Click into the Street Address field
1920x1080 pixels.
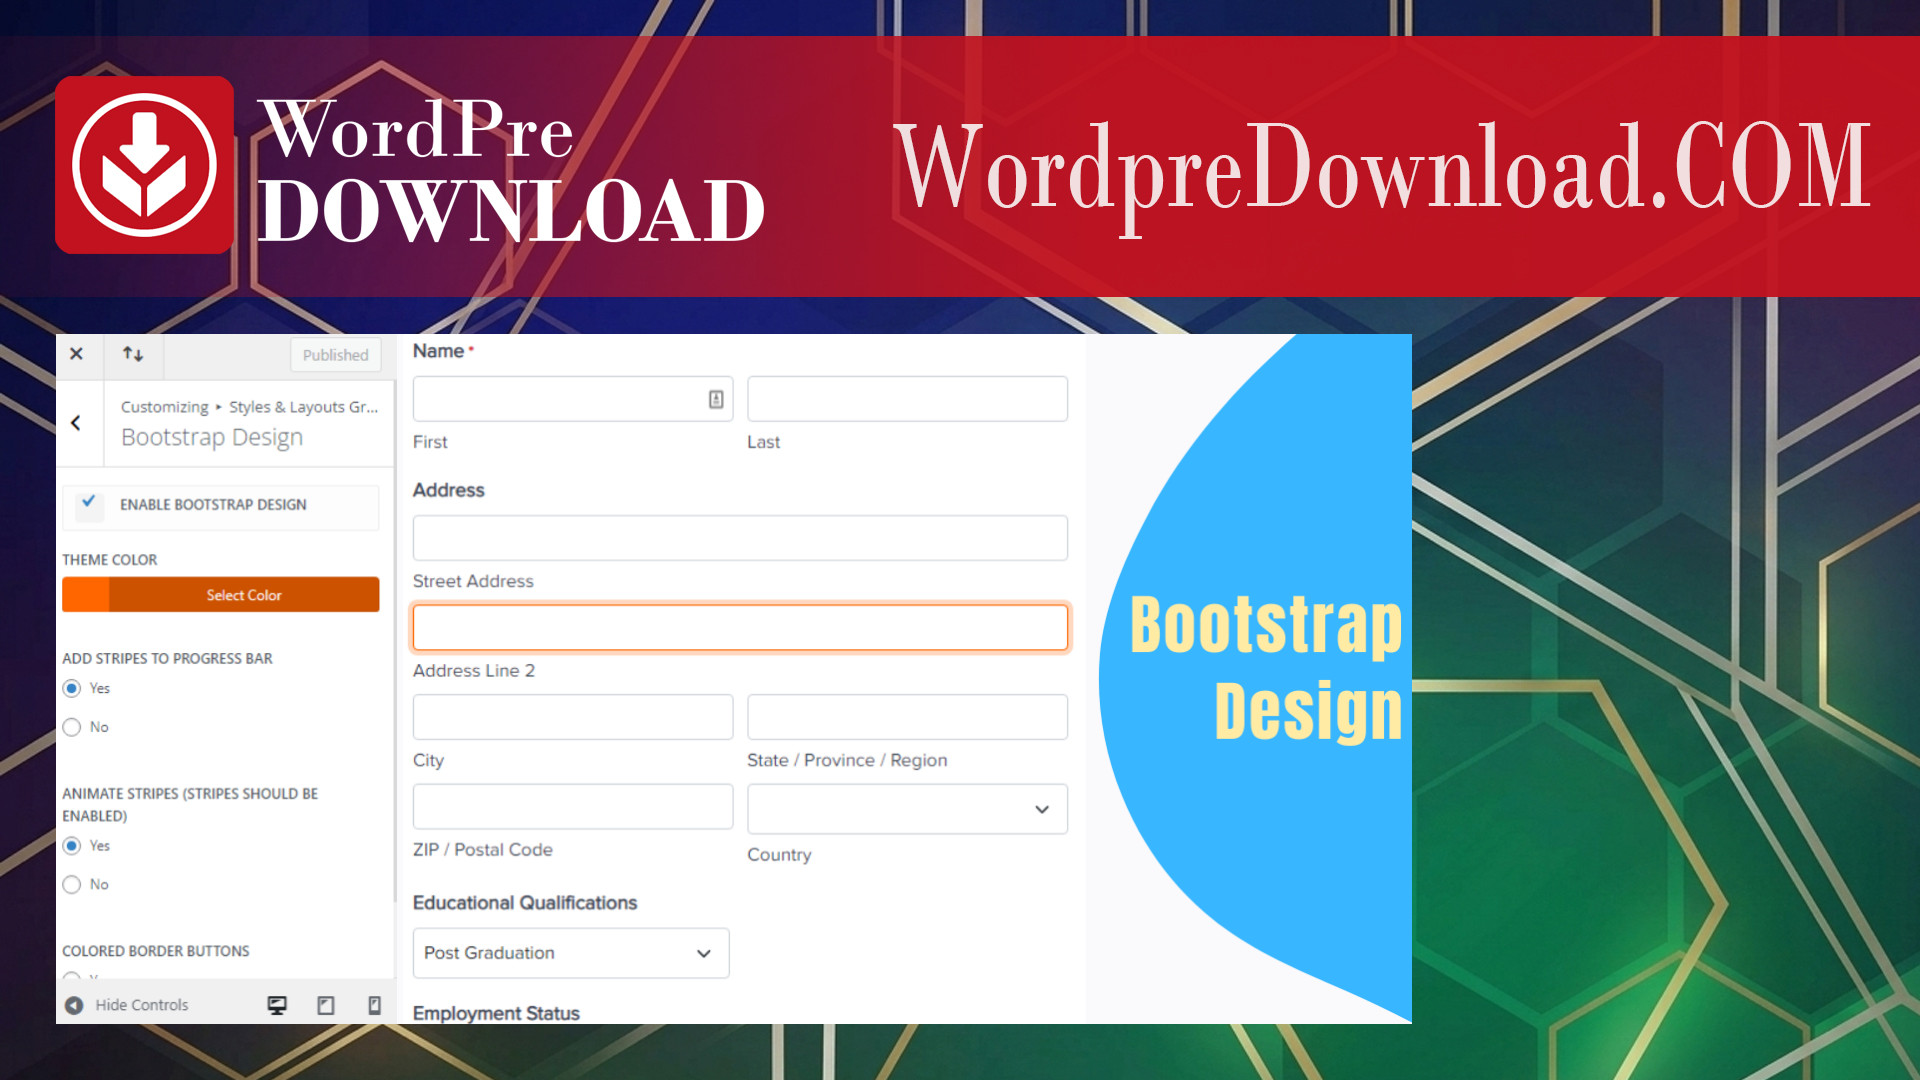click(740, 538)
